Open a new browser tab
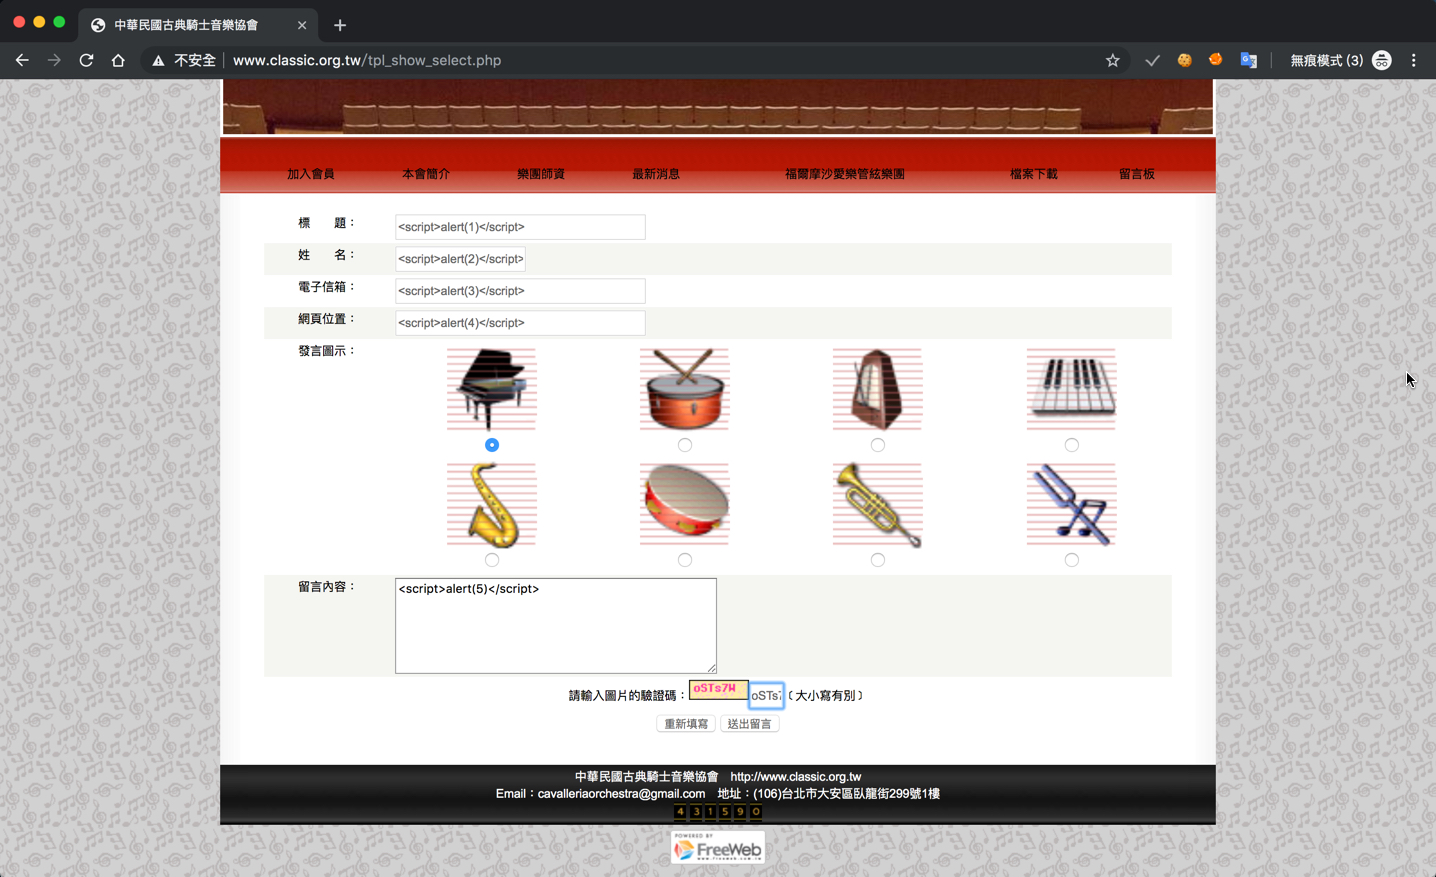 pos(340,25)
